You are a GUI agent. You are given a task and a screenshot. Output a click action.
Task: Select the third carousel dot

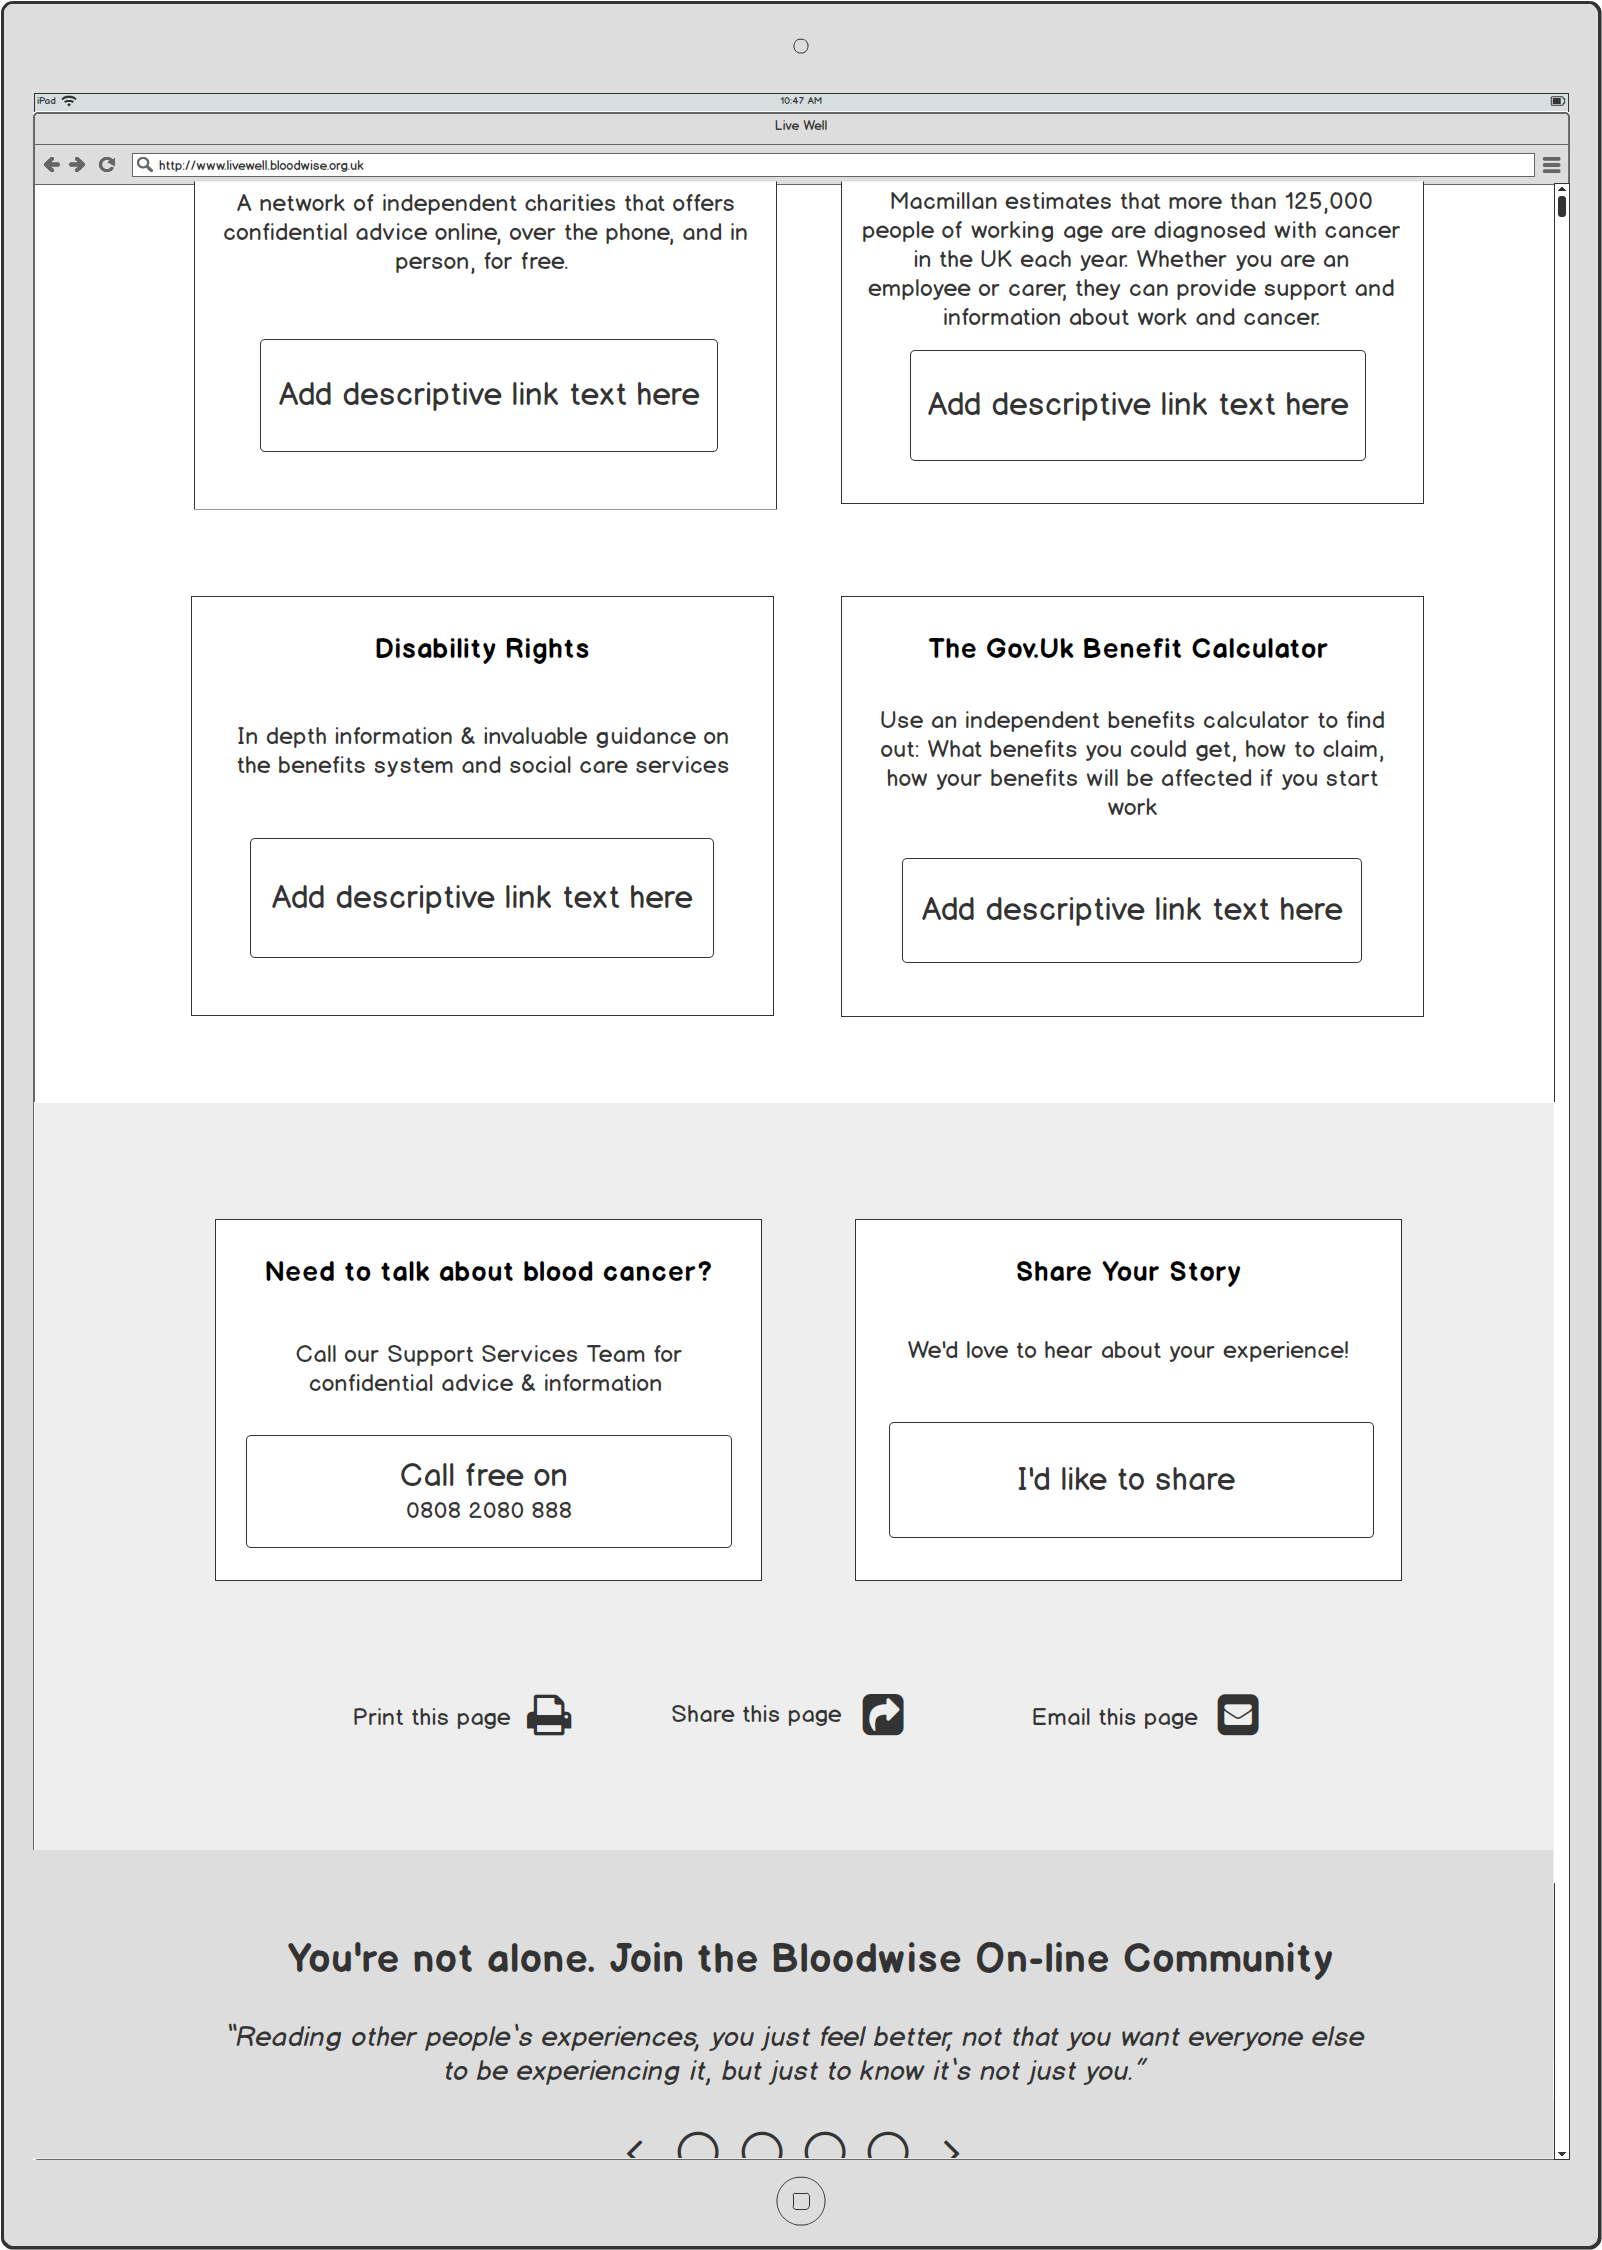pos(825,2147)
